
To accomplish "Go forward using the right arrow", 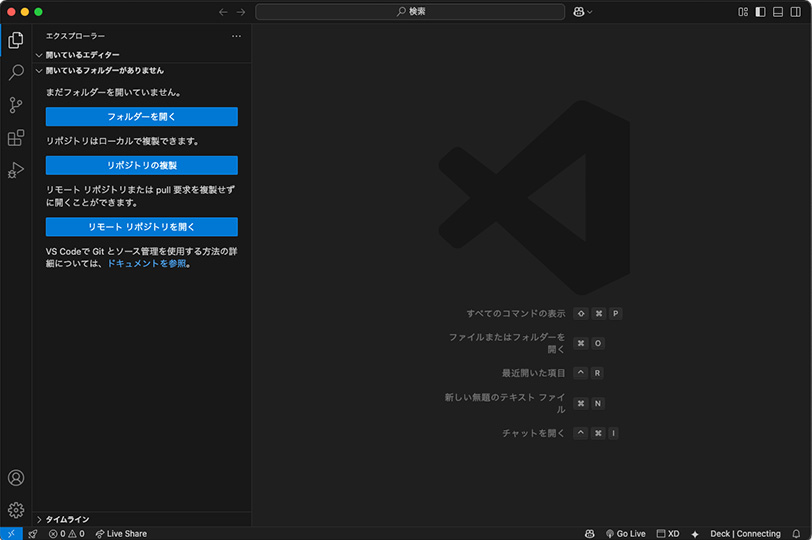I will pyautogui.click(x=241, y=12).
